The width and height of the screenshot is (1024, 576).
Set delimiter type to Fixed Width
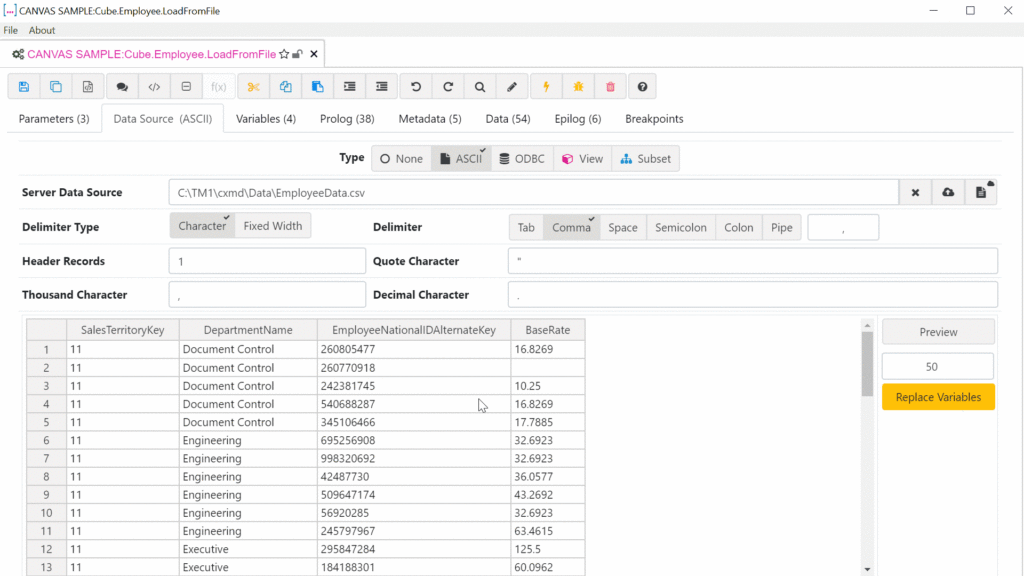point(273,226)
